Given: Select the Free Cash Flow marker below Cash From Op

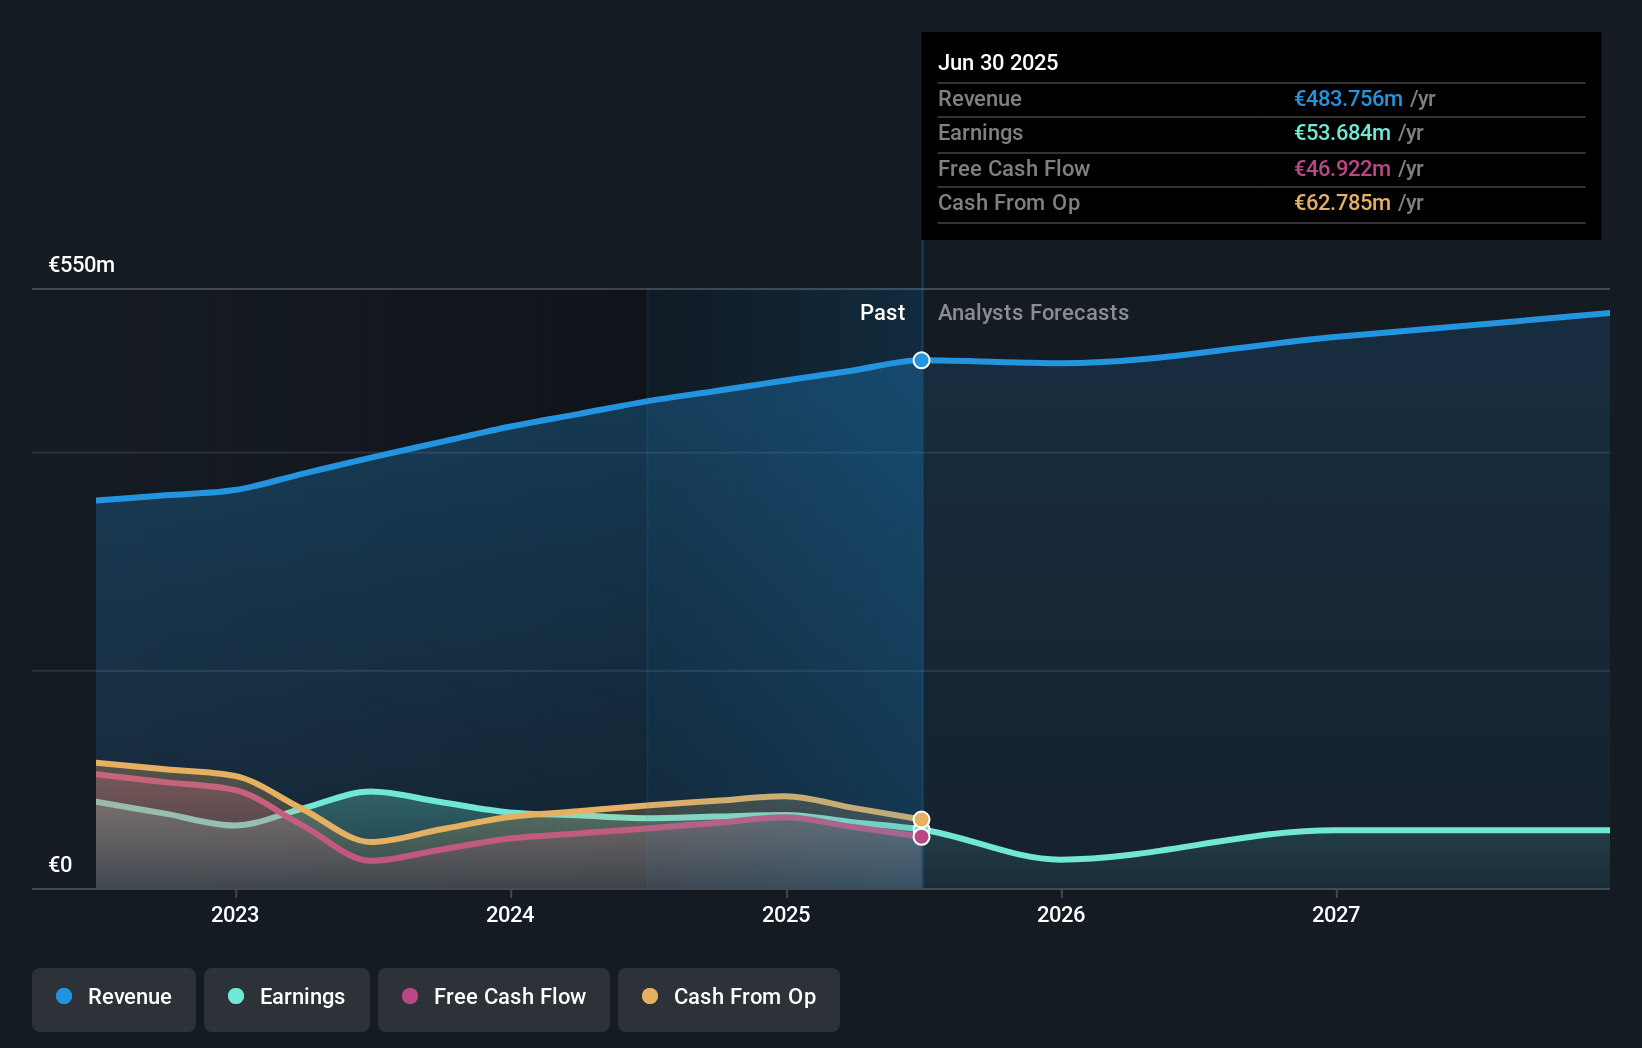Looking at the screenshot, I should coord(920,836).
